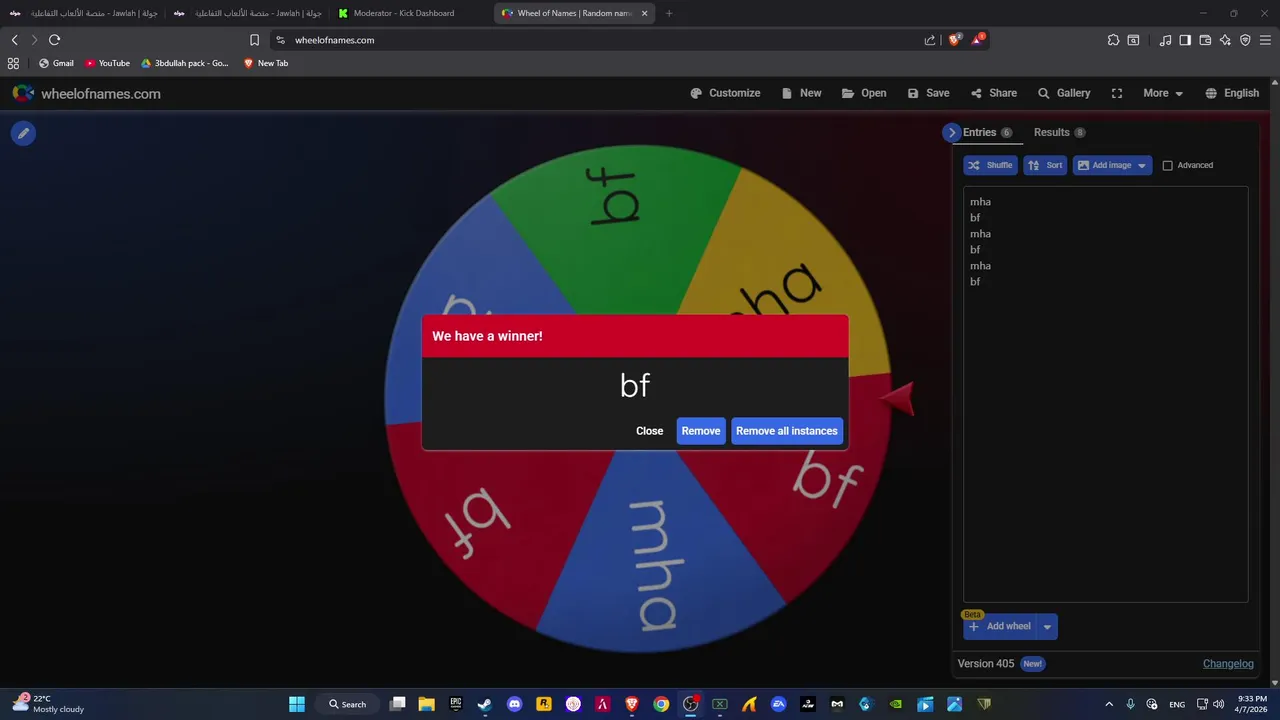This screenshot has width=1280, height=720.
Task: Open a new browser tab with plus
Action: [669, 13]
